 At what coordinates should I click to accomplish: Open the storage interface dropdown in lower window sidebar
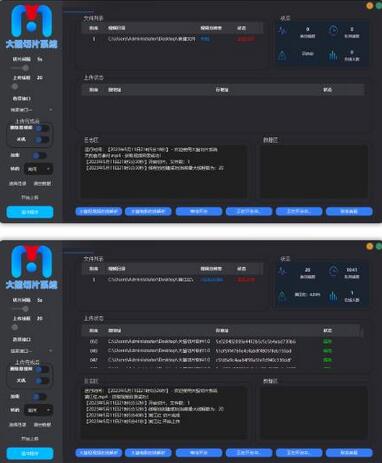31,351
